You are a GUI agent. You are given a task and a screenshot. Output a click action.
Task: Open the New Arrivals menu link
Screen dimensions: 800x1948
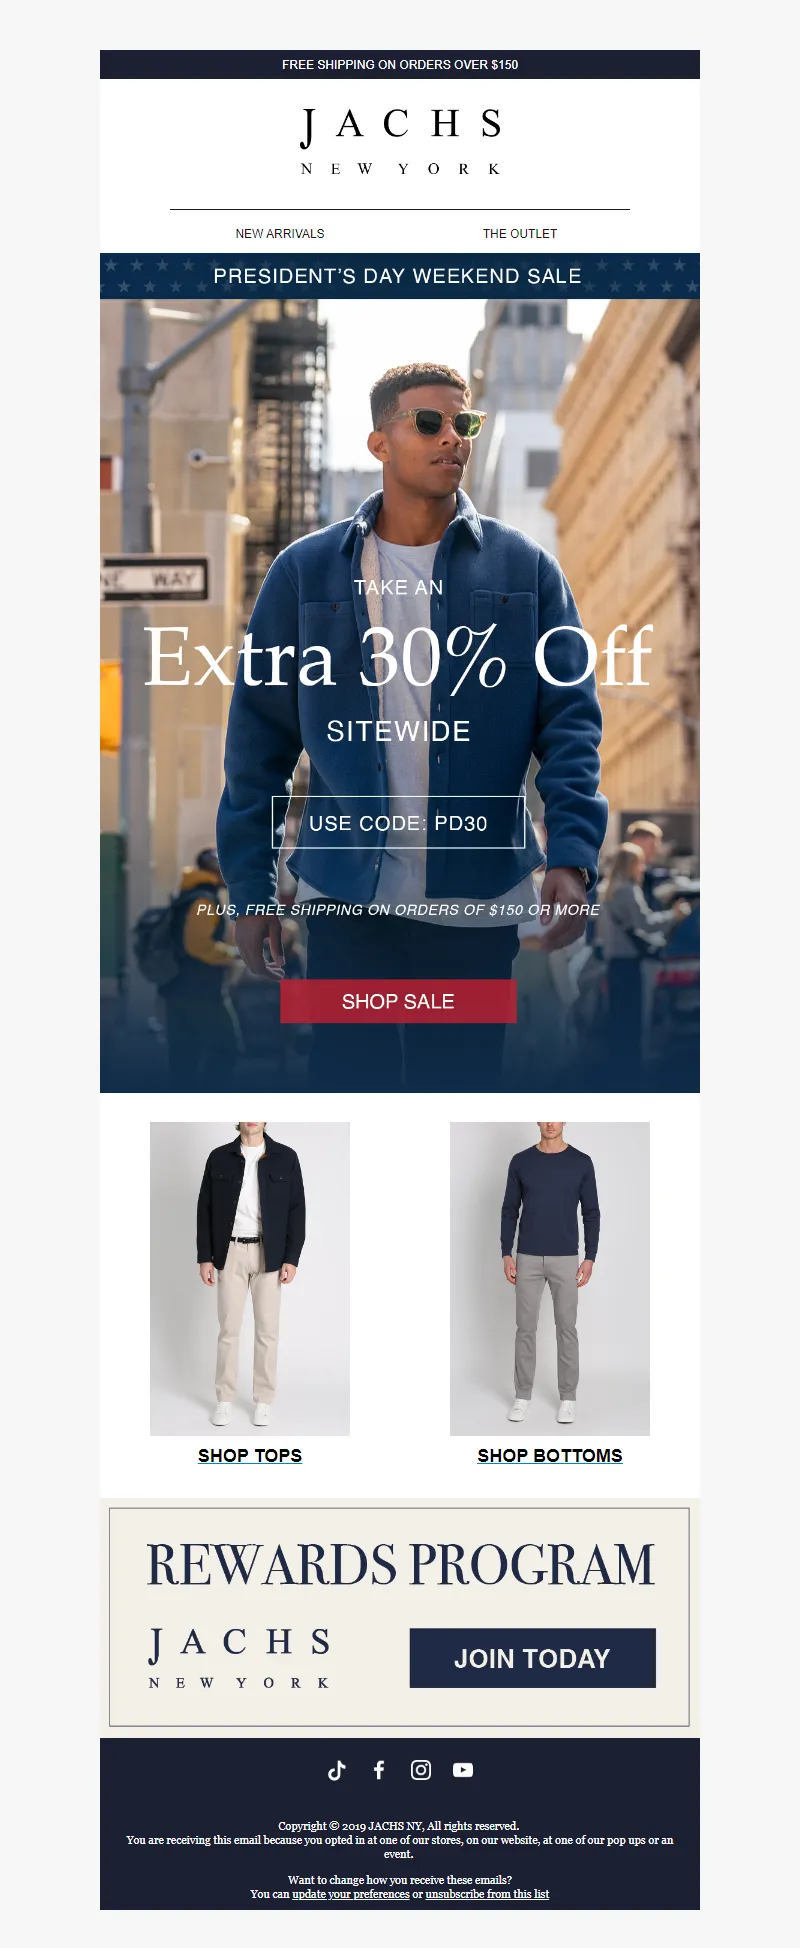280,233
